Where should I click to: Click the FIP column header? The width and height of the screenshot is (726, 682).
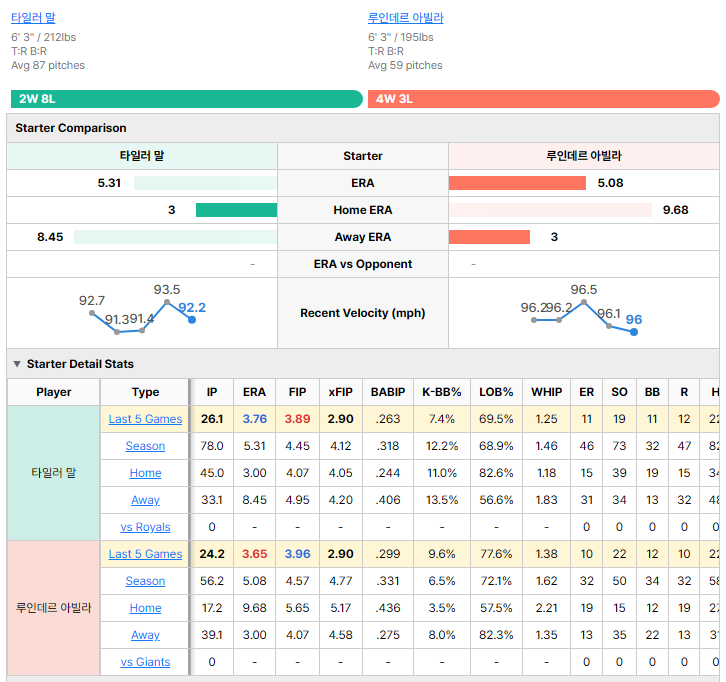(297, 392)
